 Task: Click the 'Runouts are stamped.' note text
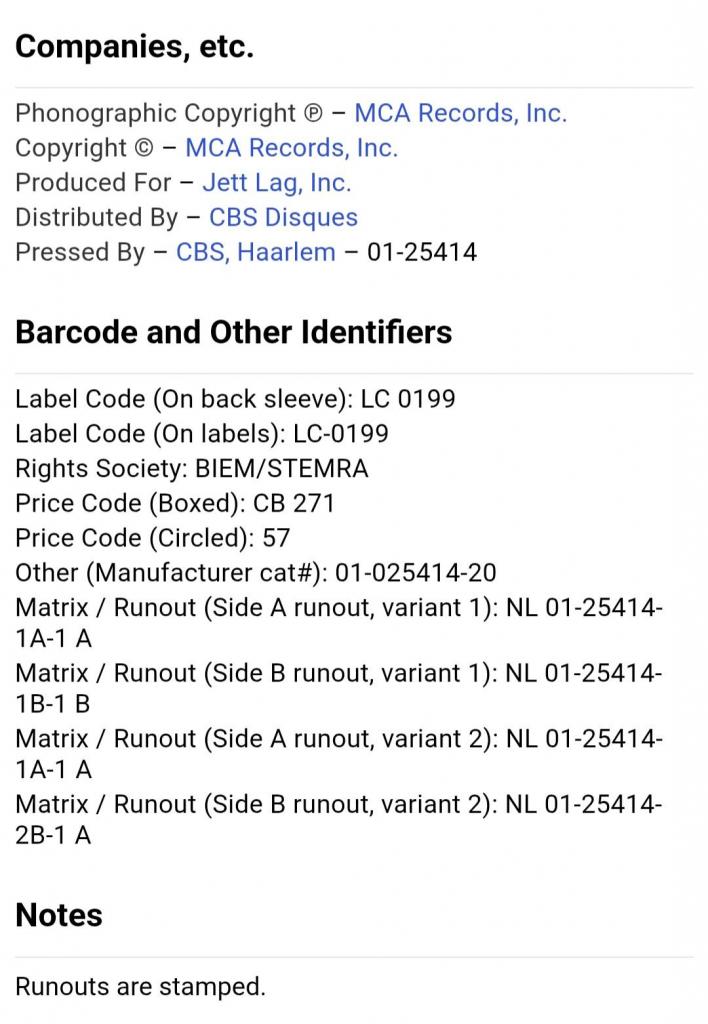(140, 987)
